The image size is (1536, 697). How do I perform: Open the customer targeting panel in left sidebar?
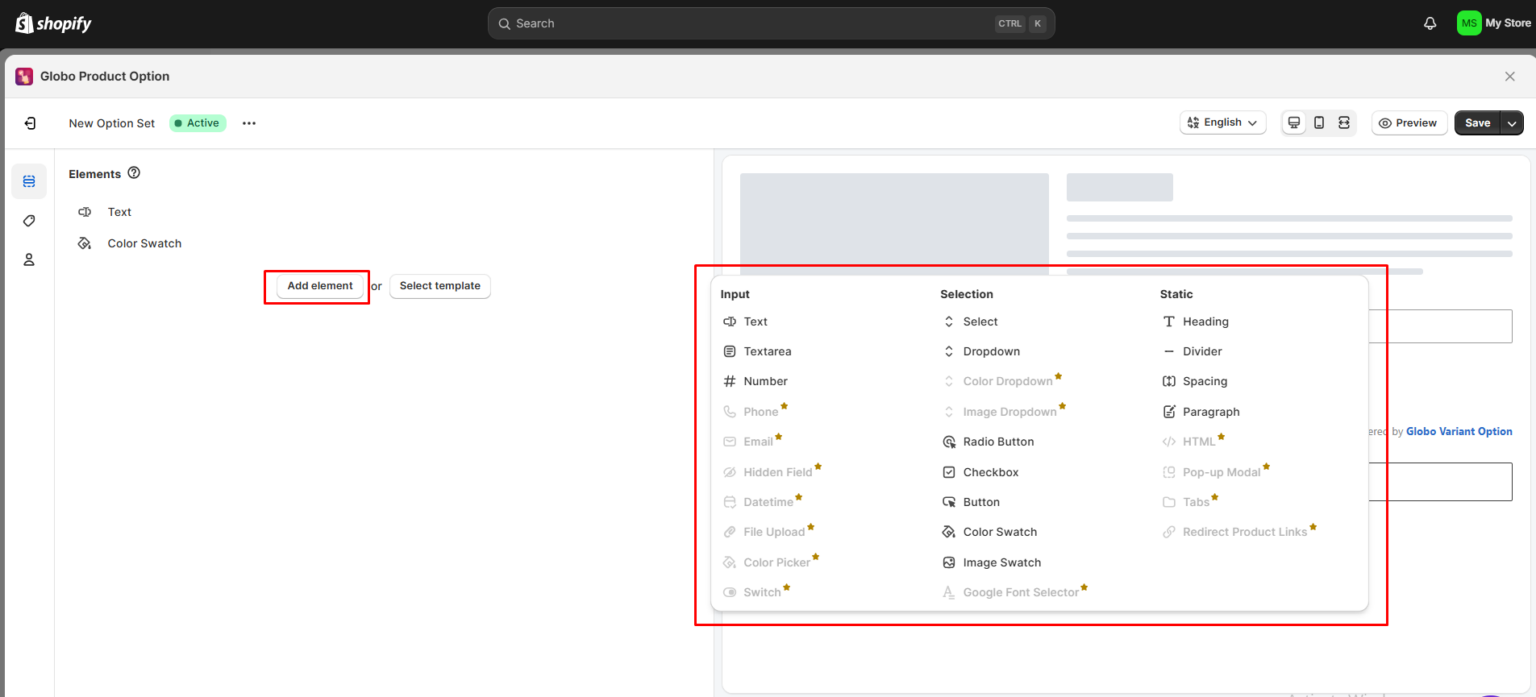pyautogui.click(x=28, y=259)
